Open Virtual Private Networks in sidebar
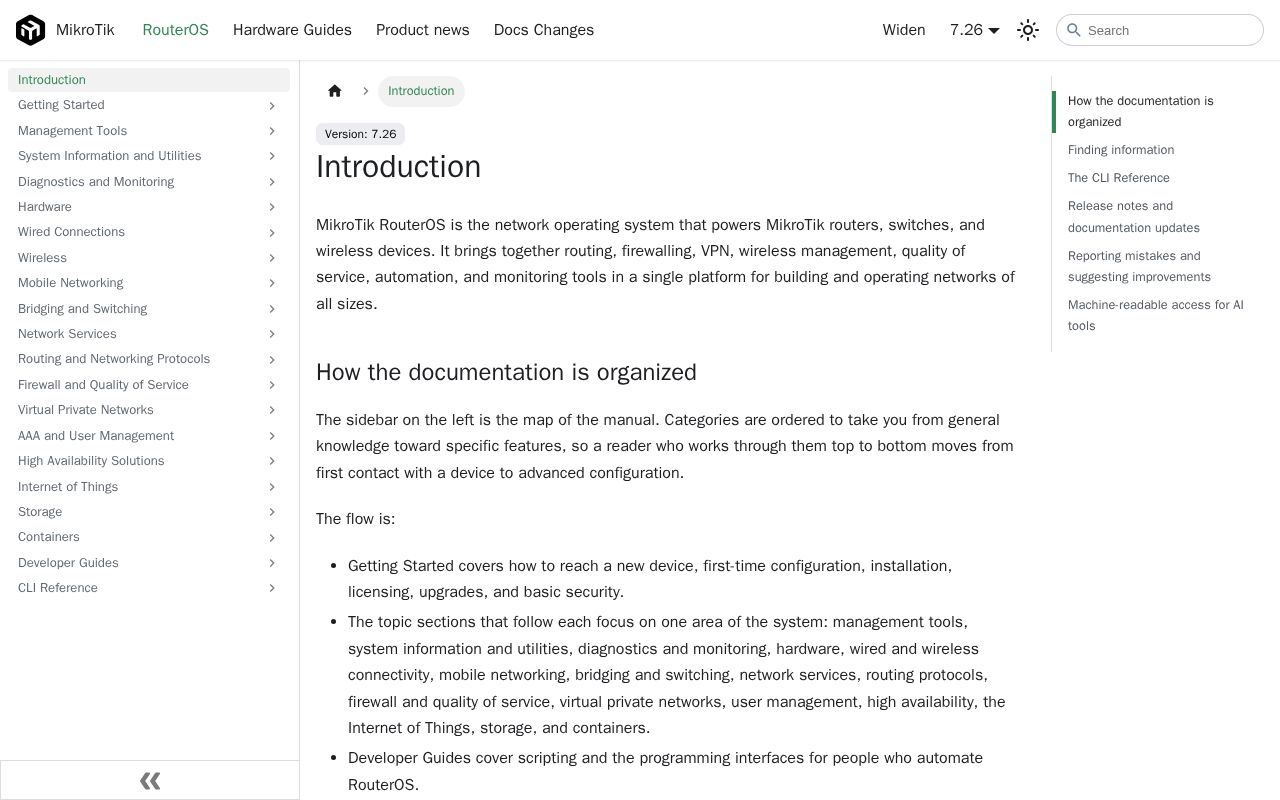 (86, 410)
